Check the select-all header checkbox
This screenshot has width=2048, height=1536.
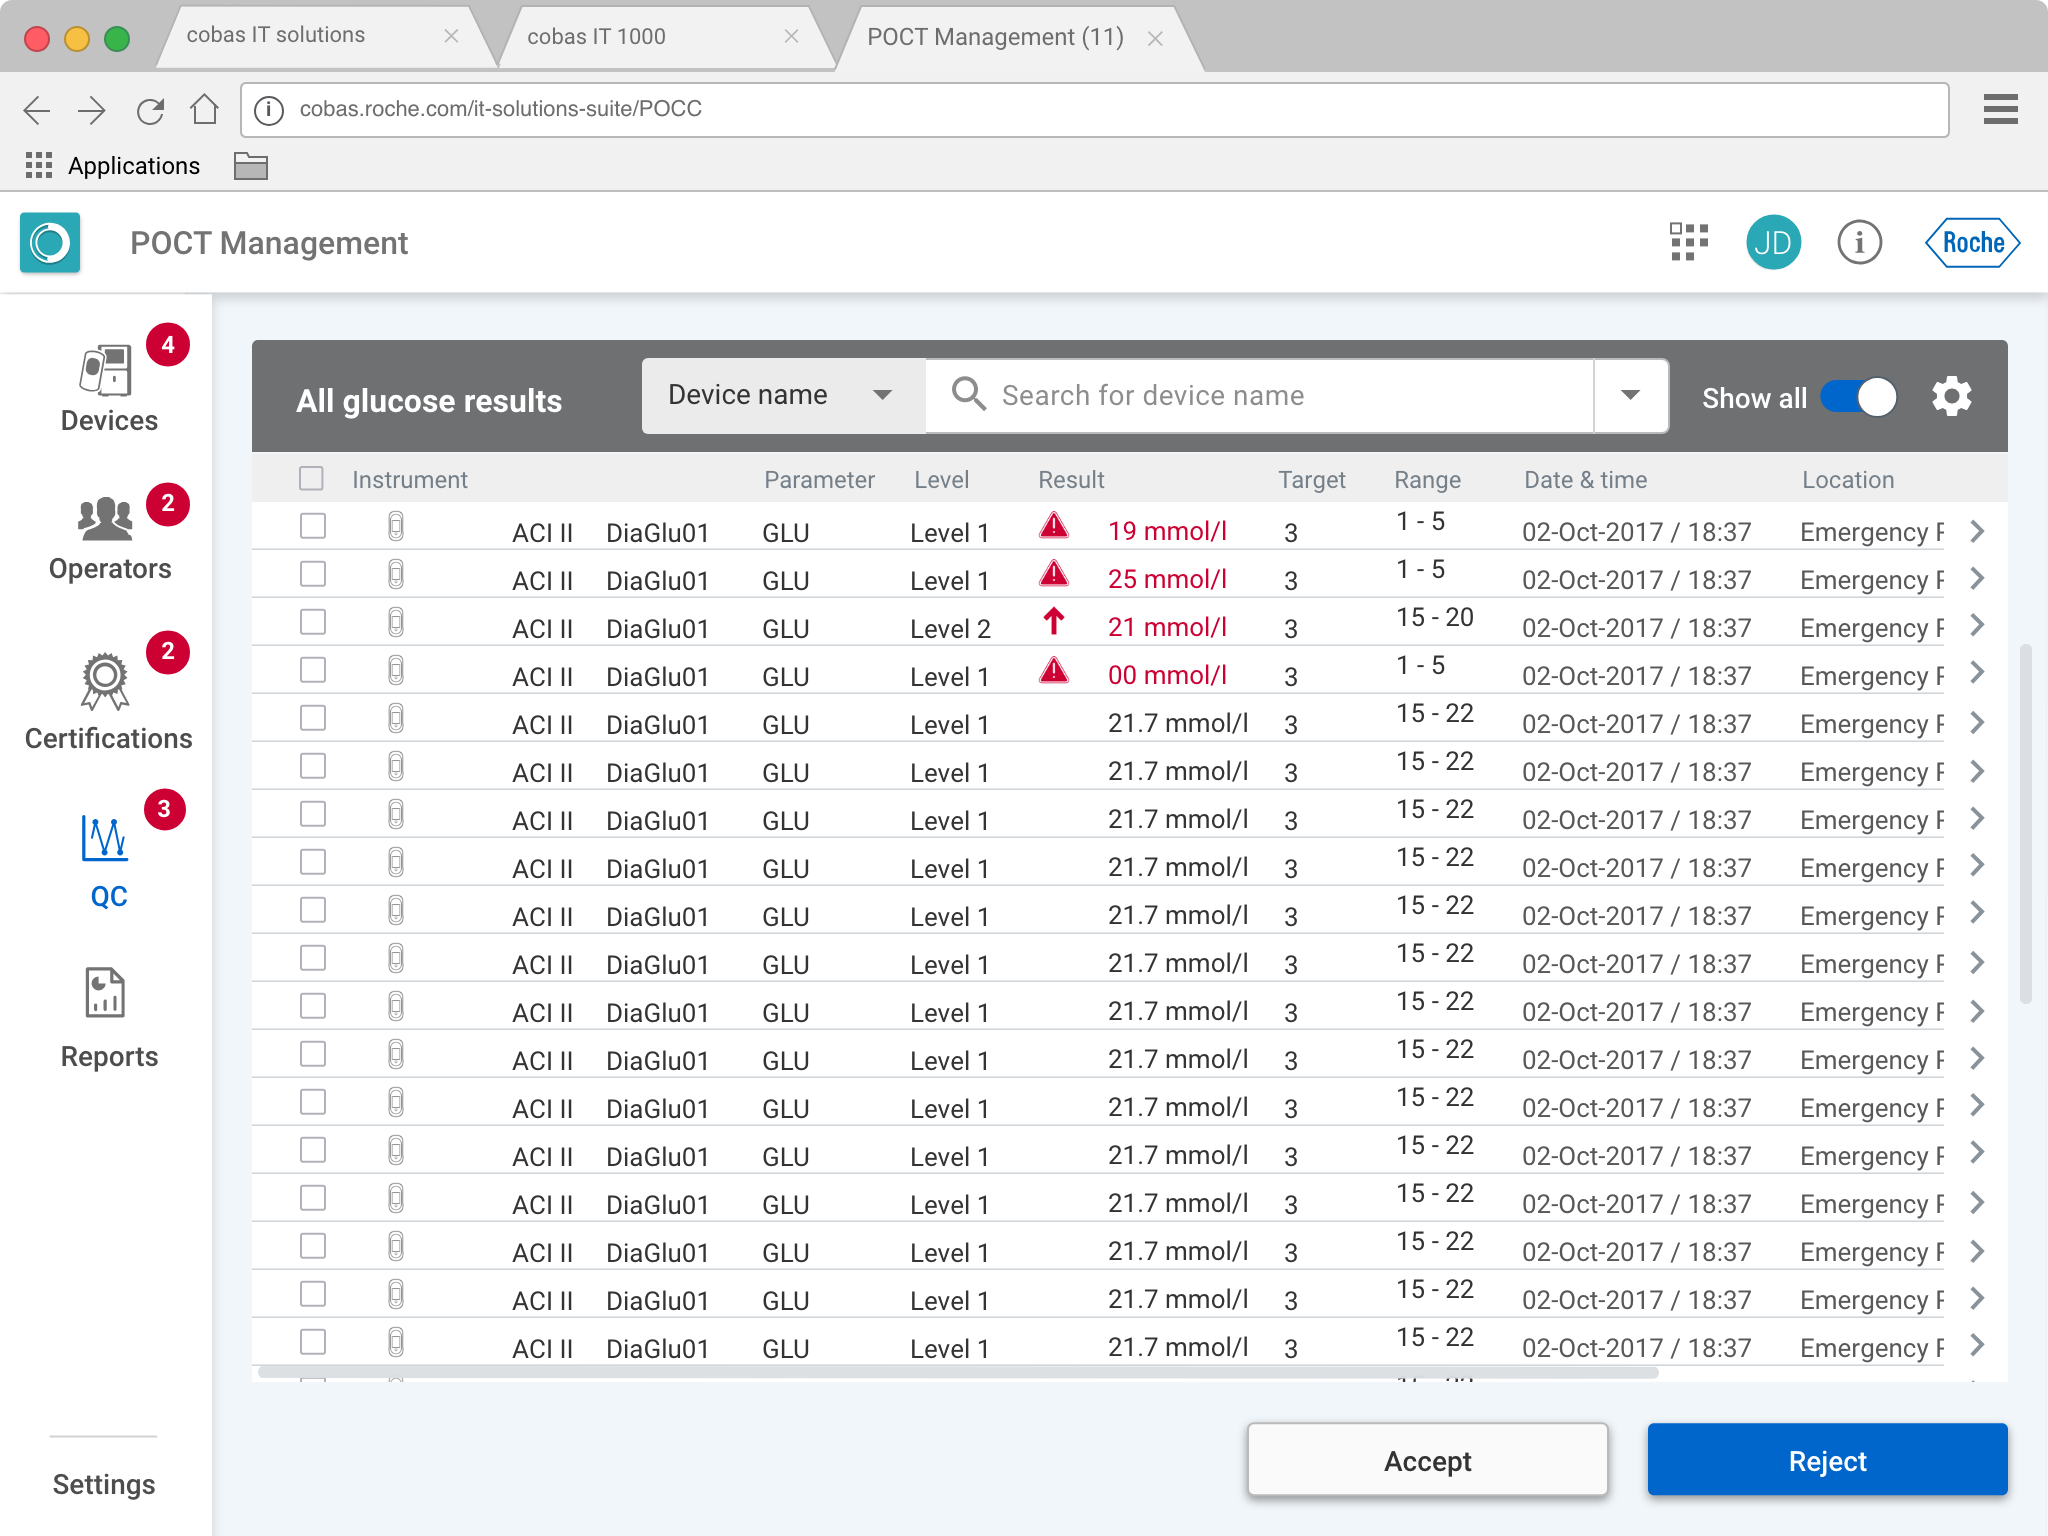click(x=312, y=479)
